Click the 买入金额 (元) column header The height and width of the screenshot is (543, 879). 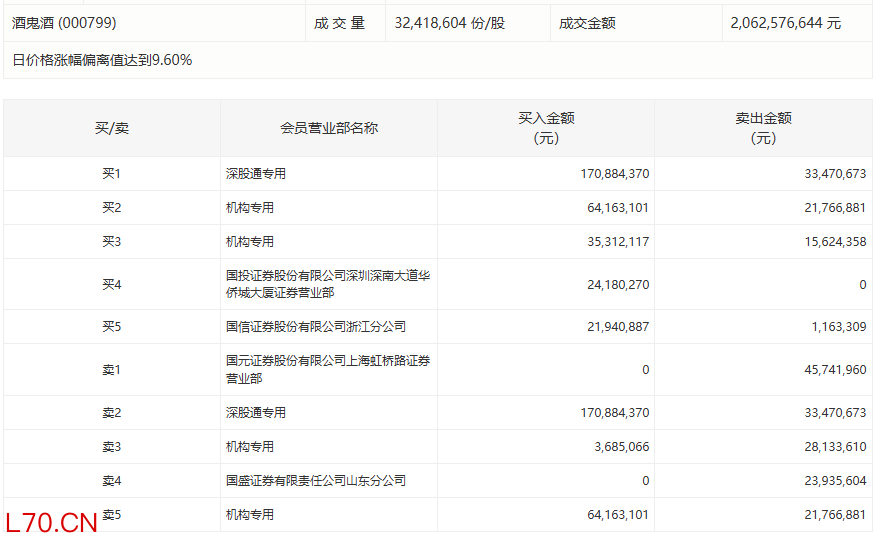click(x=546, y=128)
